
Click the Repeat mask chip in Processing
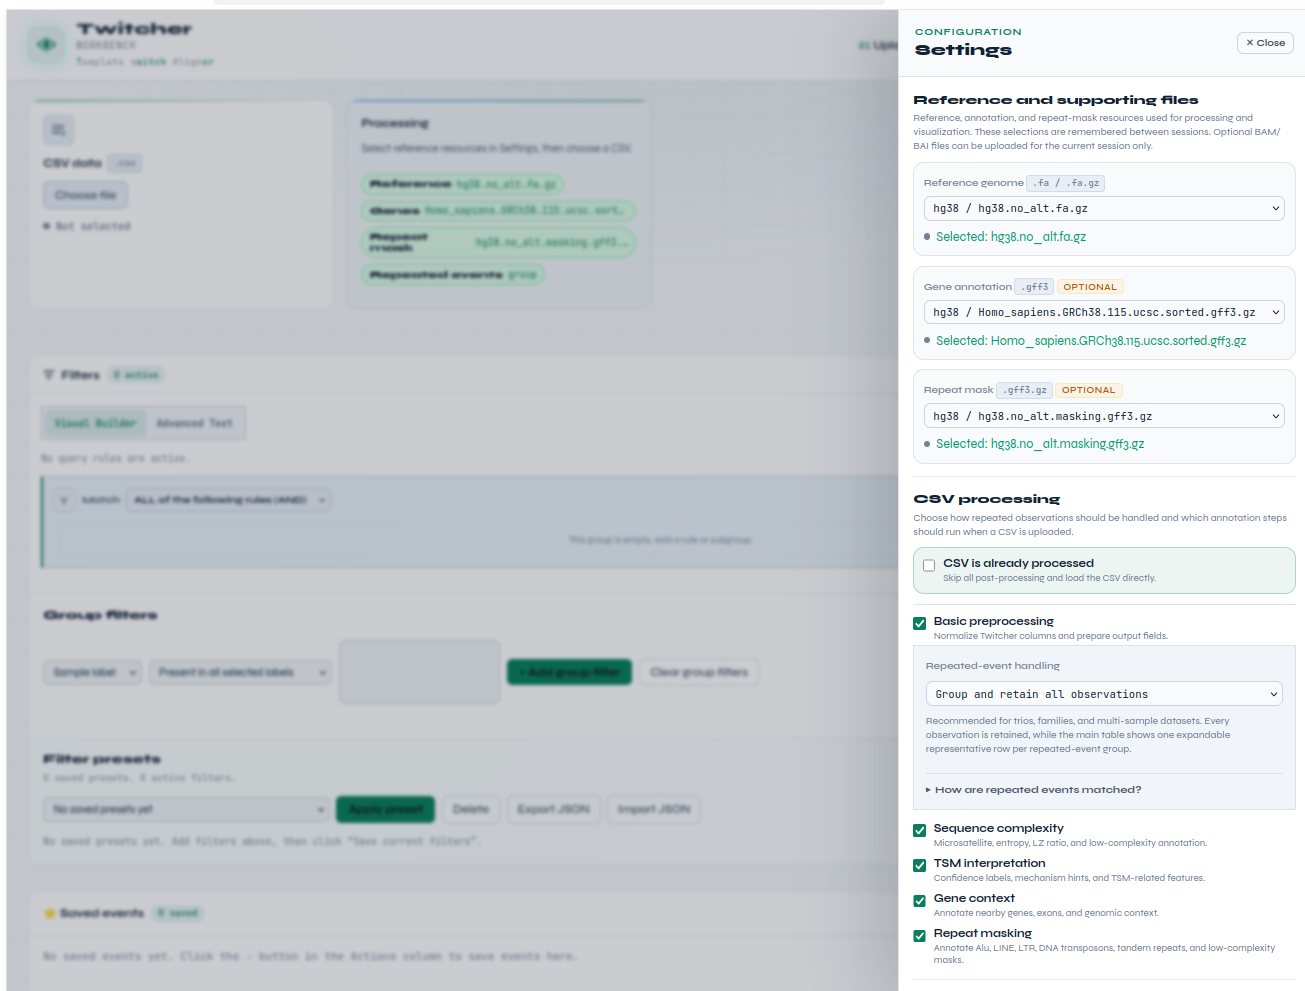498,242
